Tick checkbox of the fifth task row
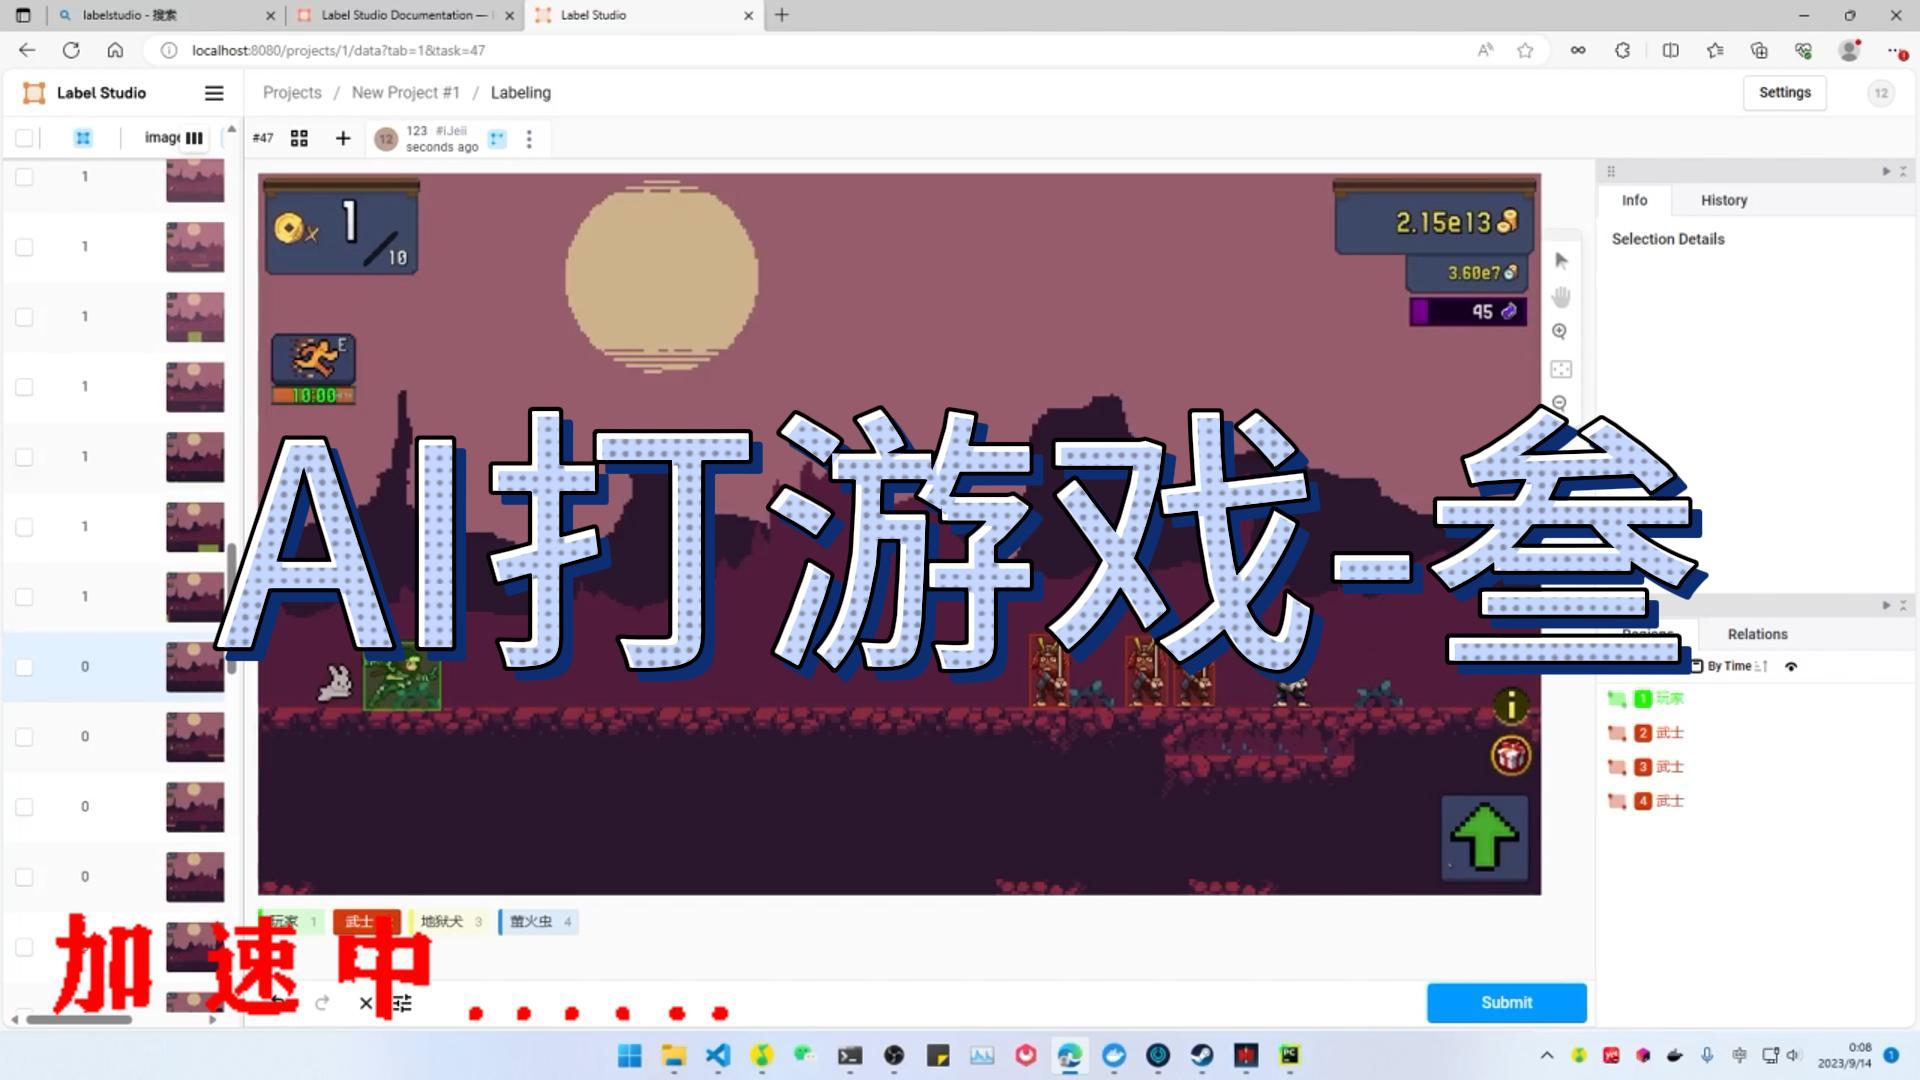This screenshot has height=1080, width=1920. tap(24, 457)
